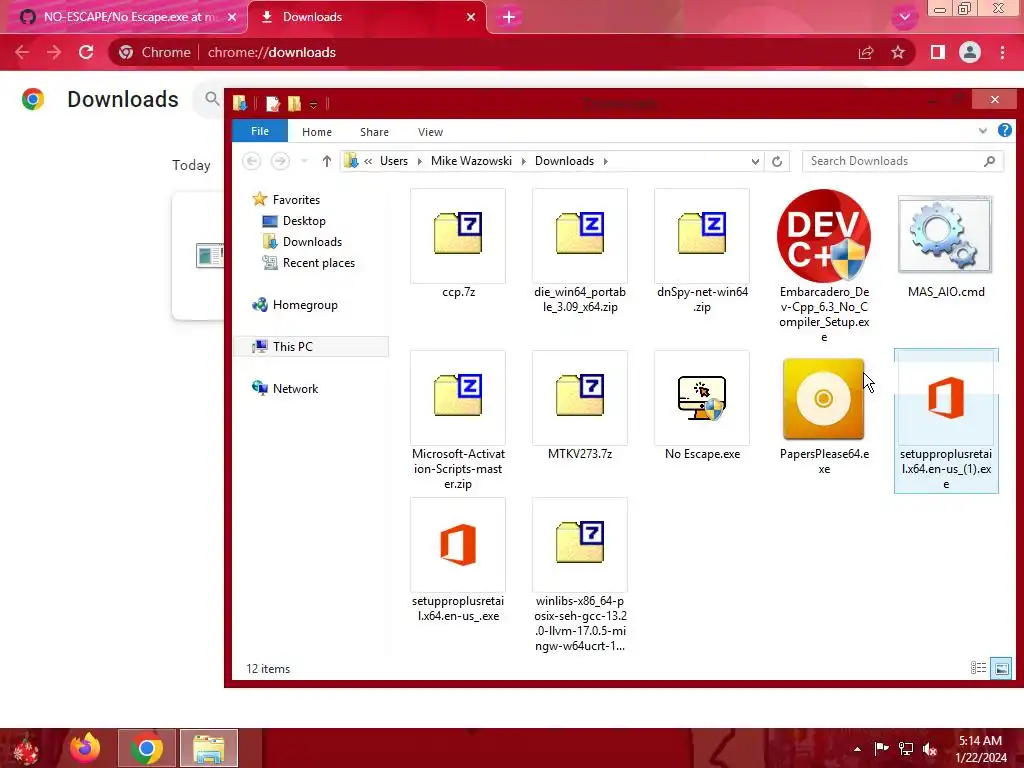Viewport: 1024px width, 768px height.
Task: Open recent locations dropdown arrow
Action: 304,161
